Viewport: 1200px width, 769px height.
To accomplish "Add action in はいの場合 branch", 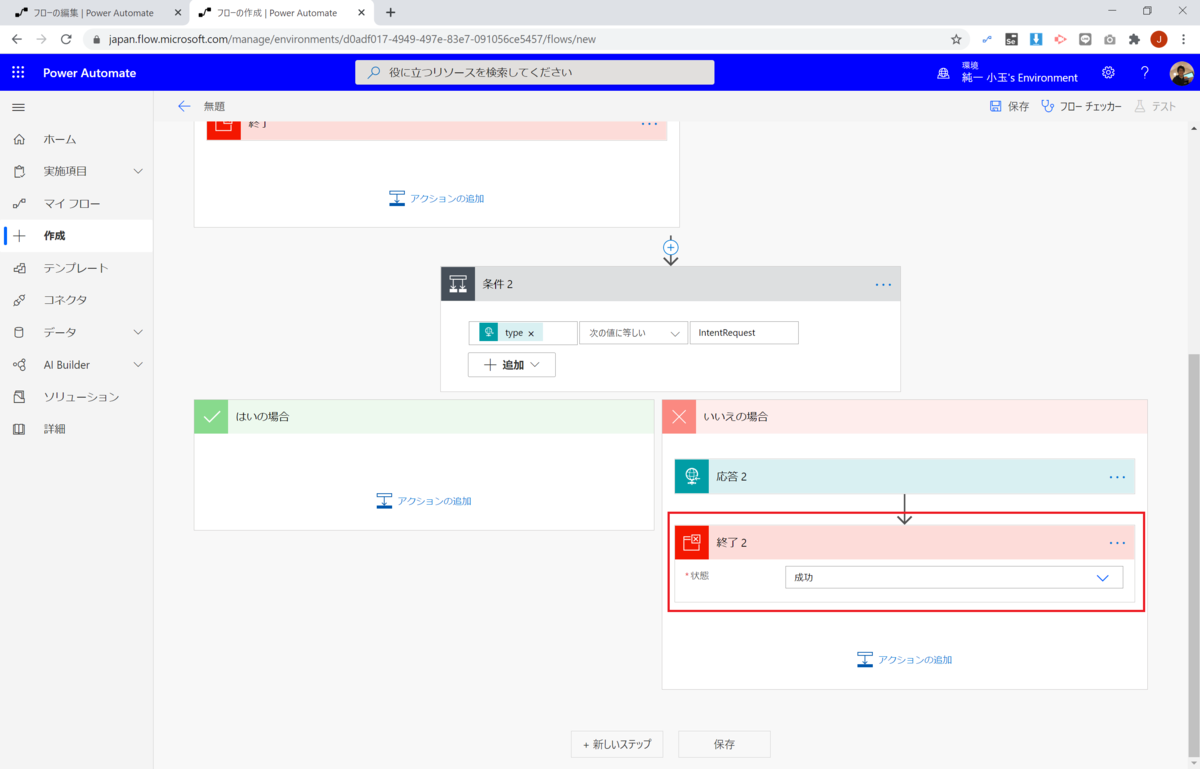I will pyautogui.click(x=423, y=500).
